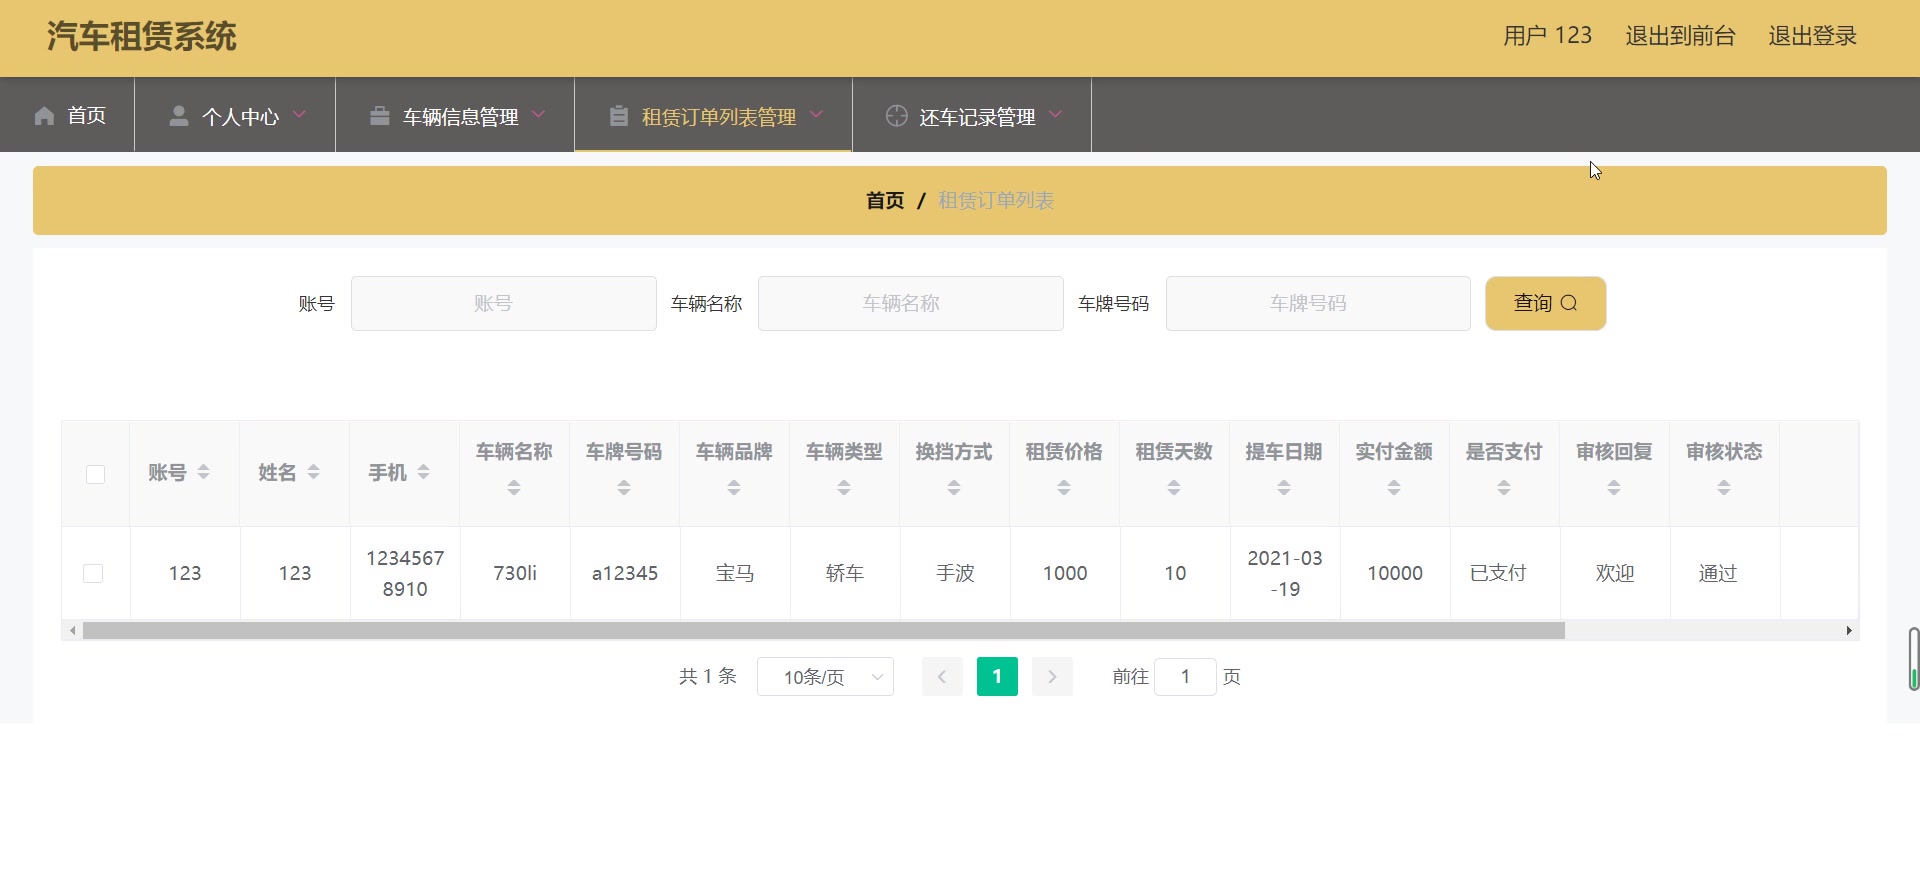Click the 12345678910 phone number cell
The width and height of the screenshot is (1920, 892).
(x=405, y=574)
